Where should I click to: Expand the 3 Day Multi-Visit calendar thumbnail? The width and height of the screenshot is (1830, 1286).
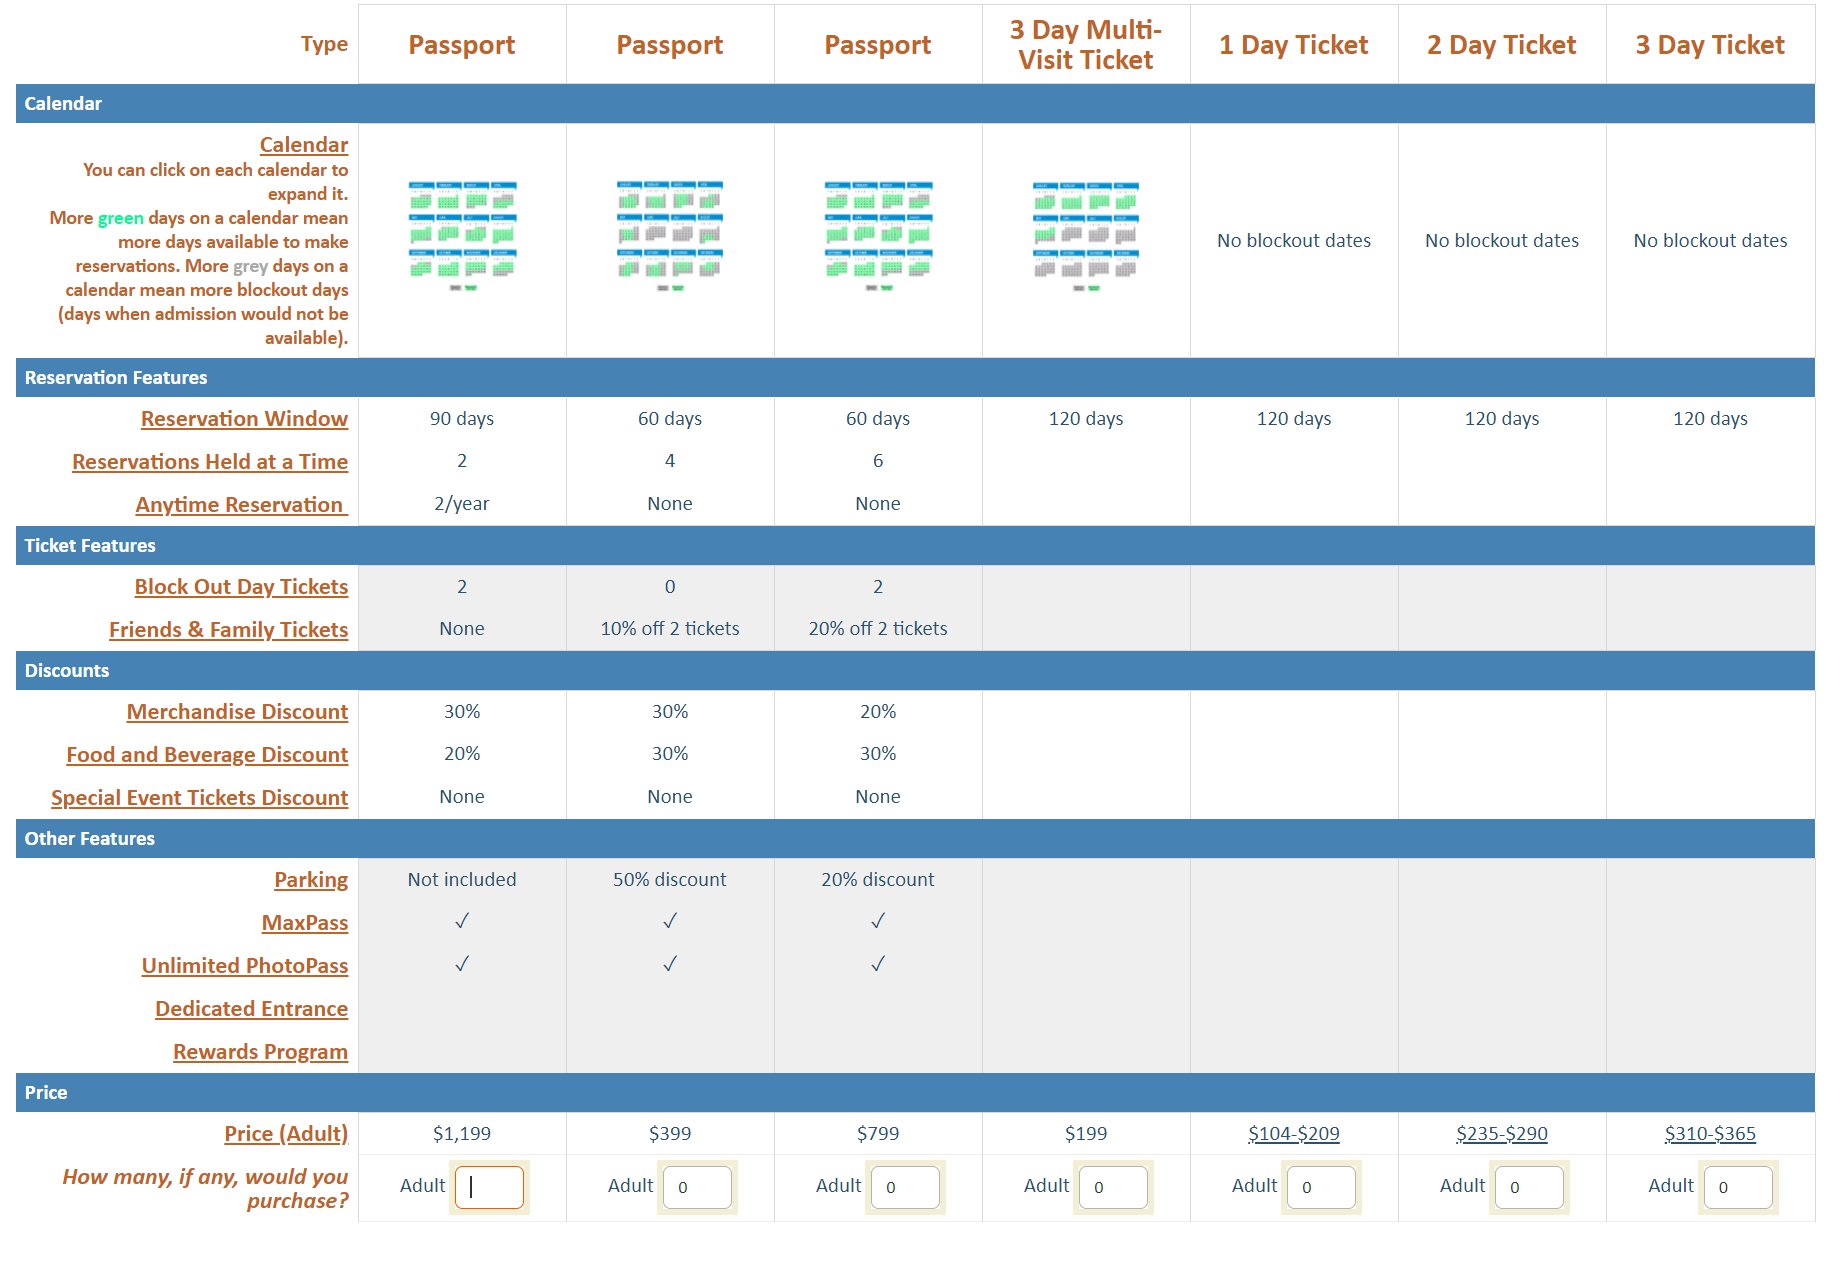(1086, 236)
